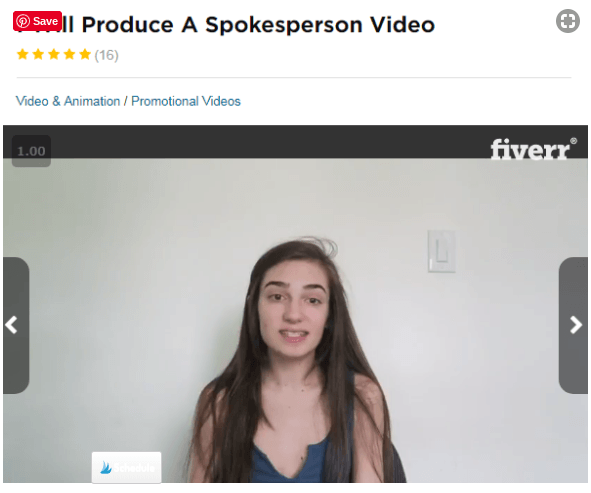Click the blue sail icon beside Schedule
Screen dimensions: 591x493
(x=106, y=468)
